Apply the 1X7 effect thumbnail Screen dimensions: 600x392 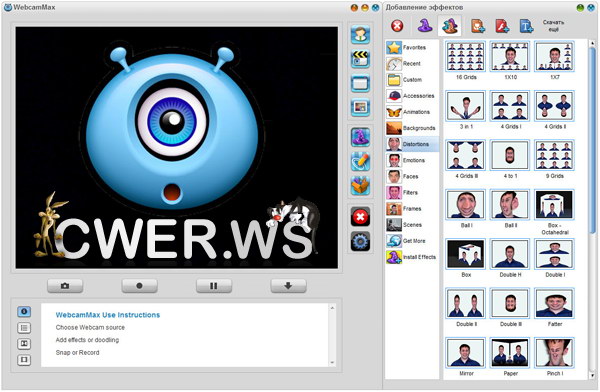pos(554,56)
